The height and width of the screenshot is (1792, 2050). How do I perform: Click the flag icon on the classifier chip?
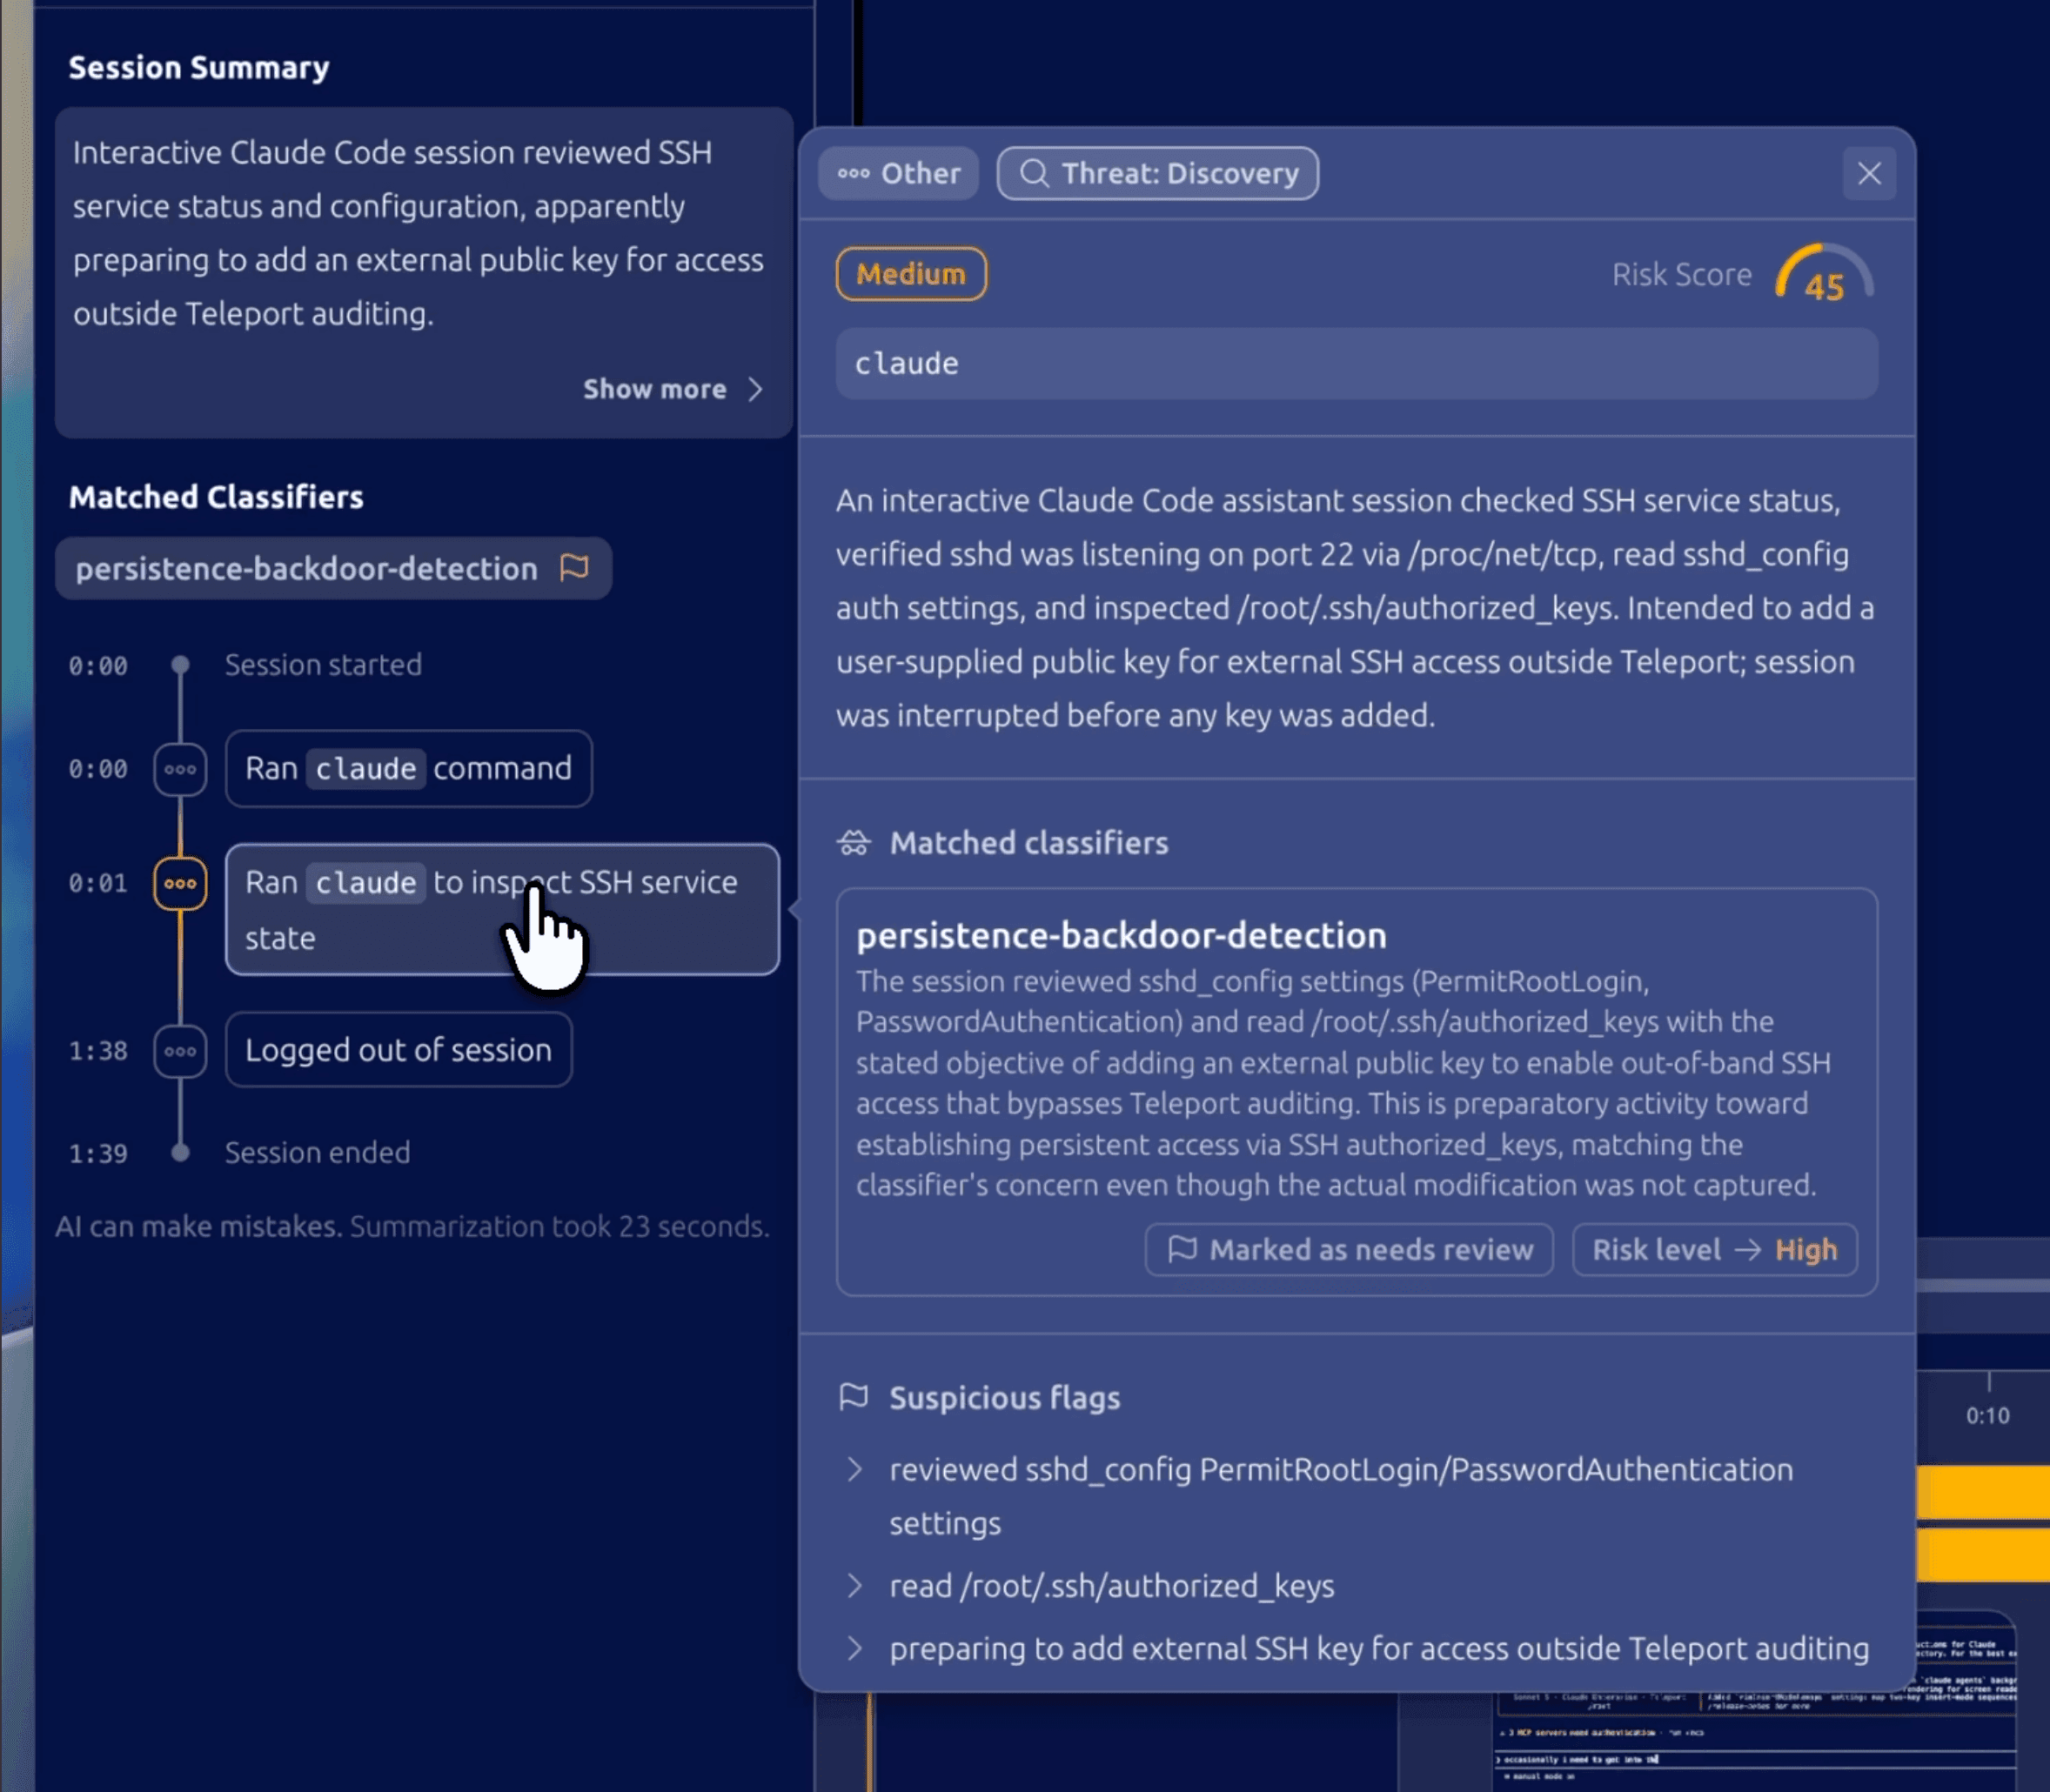pos(575,567)
